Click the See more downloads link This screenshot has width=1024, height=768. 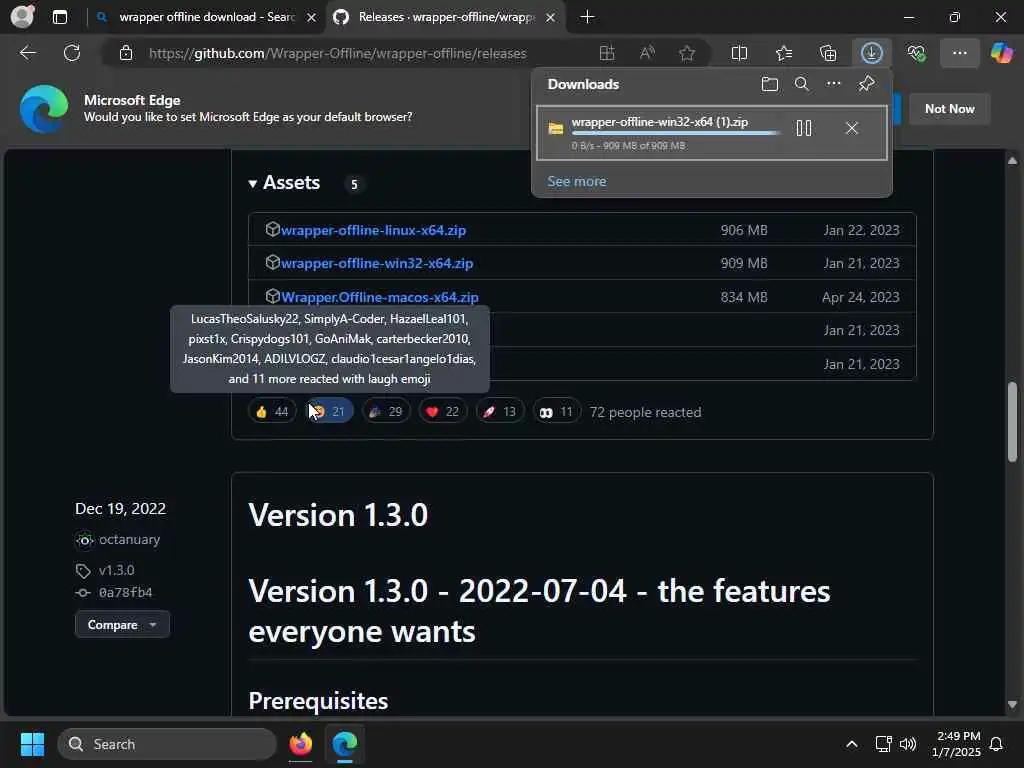click(577, 181)
